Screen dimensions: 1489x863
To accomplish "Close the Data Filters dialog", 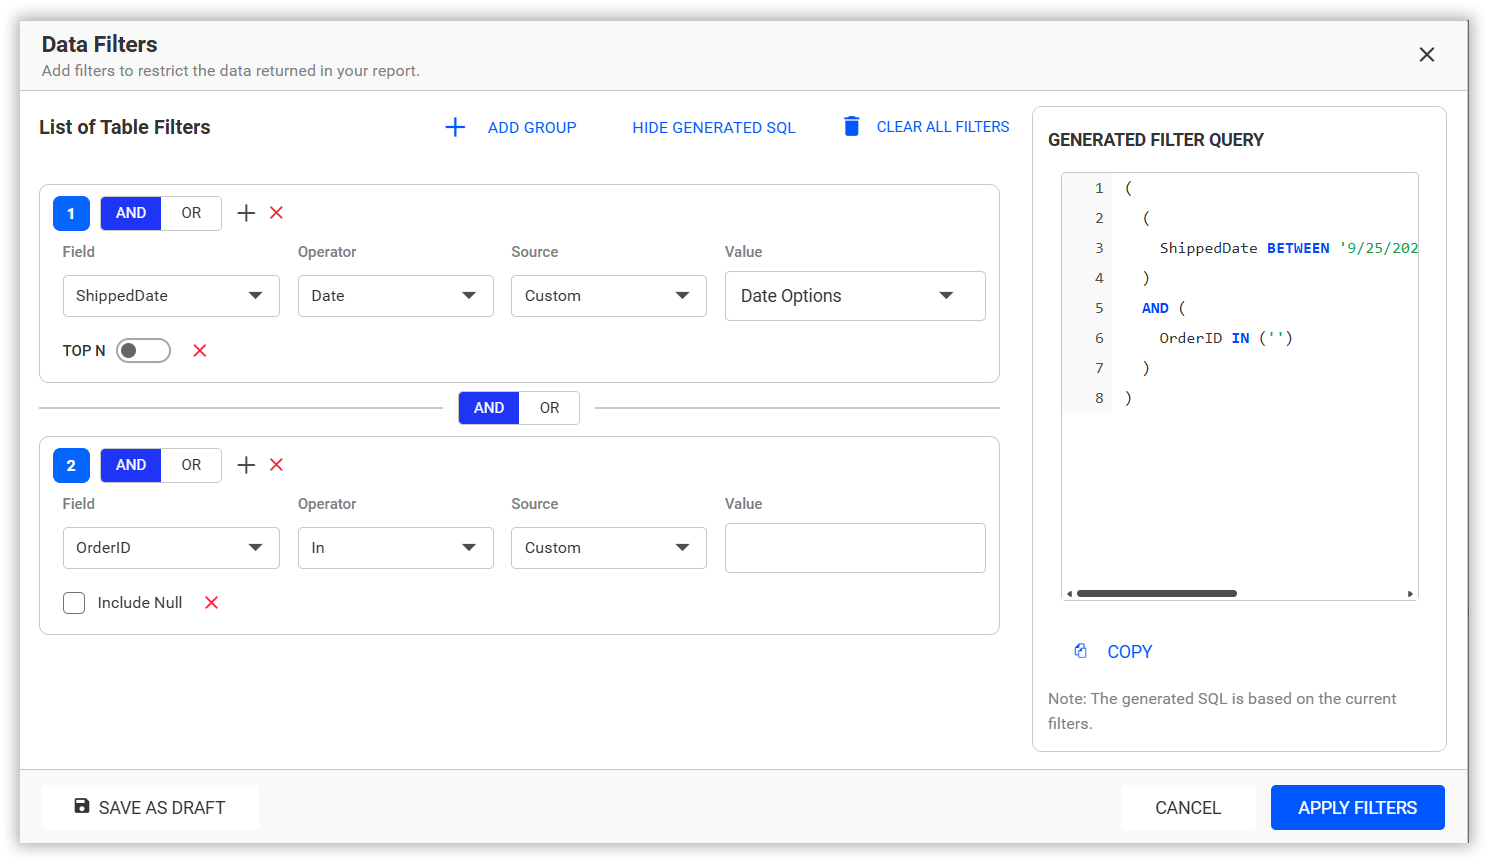I will (x=1427, y=55).
